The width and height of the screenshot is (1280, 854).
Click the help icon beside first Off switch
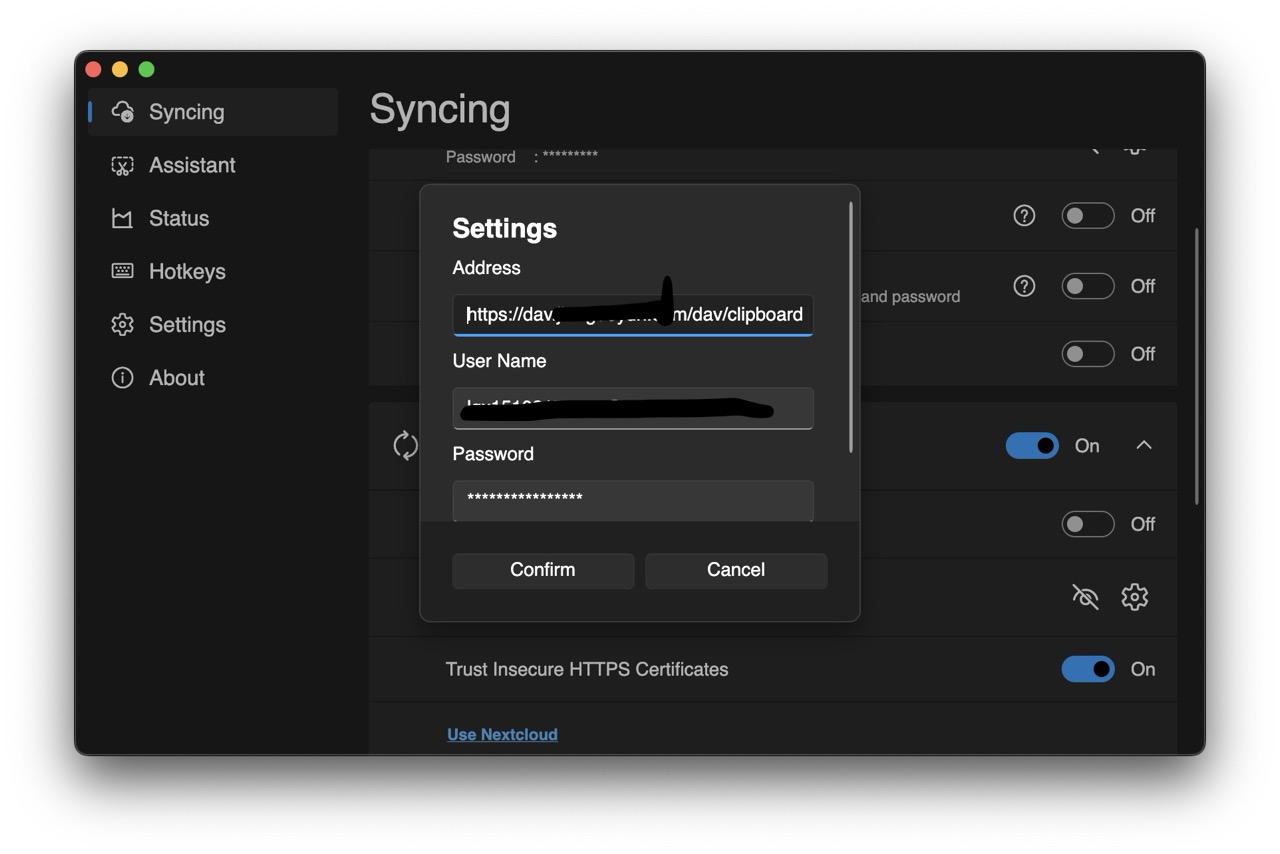(1024, 215)
